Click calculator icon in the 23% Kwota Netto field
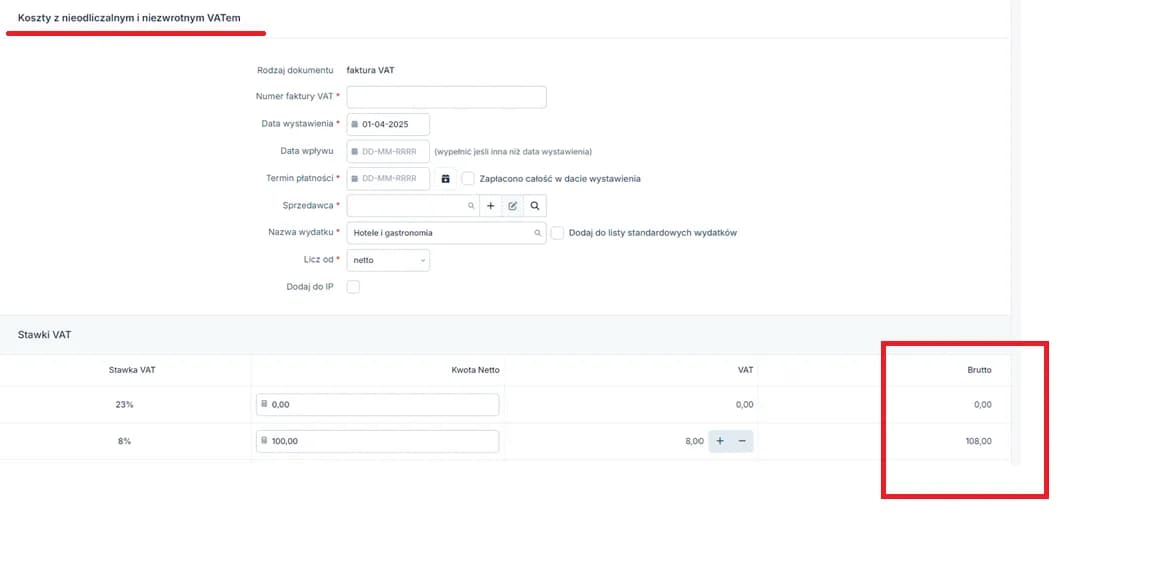The height and width of the screenshot is (576, 1150). coord(264,405)
